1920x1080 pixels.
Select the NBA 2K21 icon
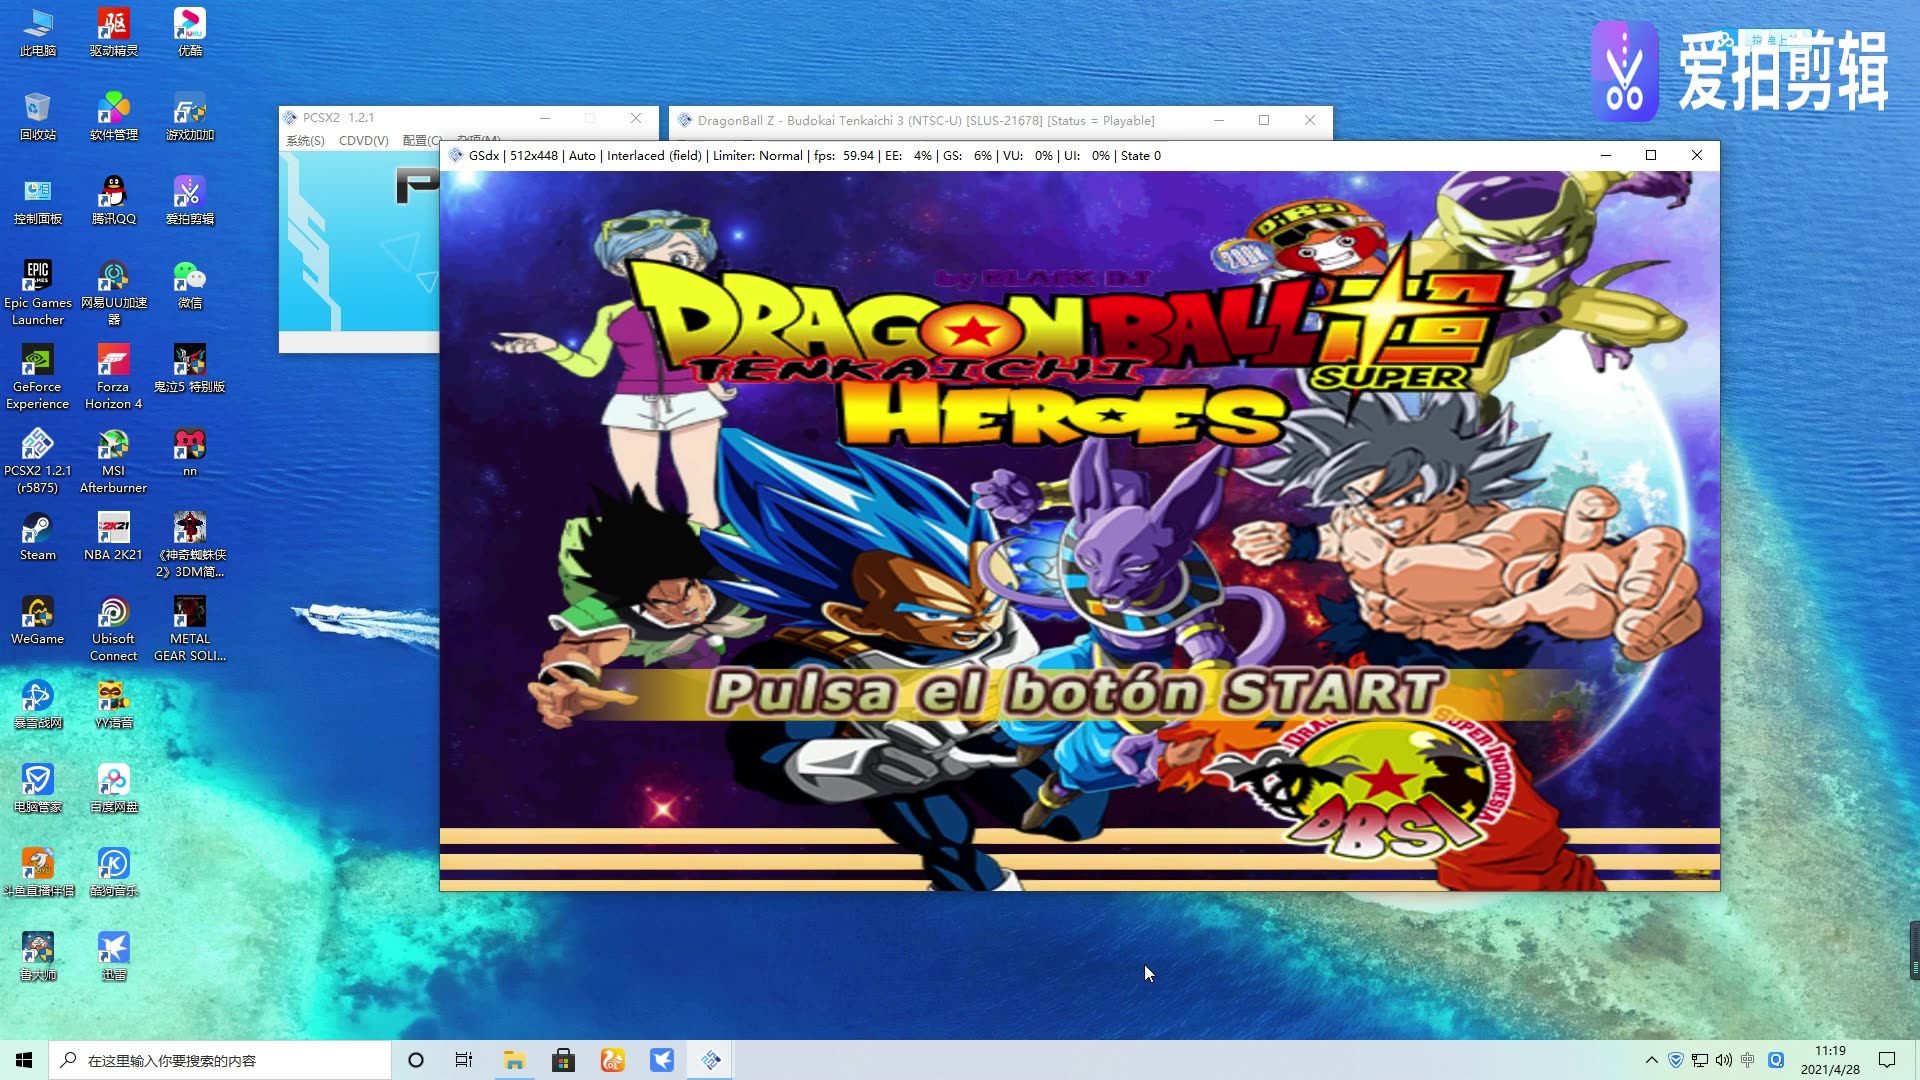[113, 536]
